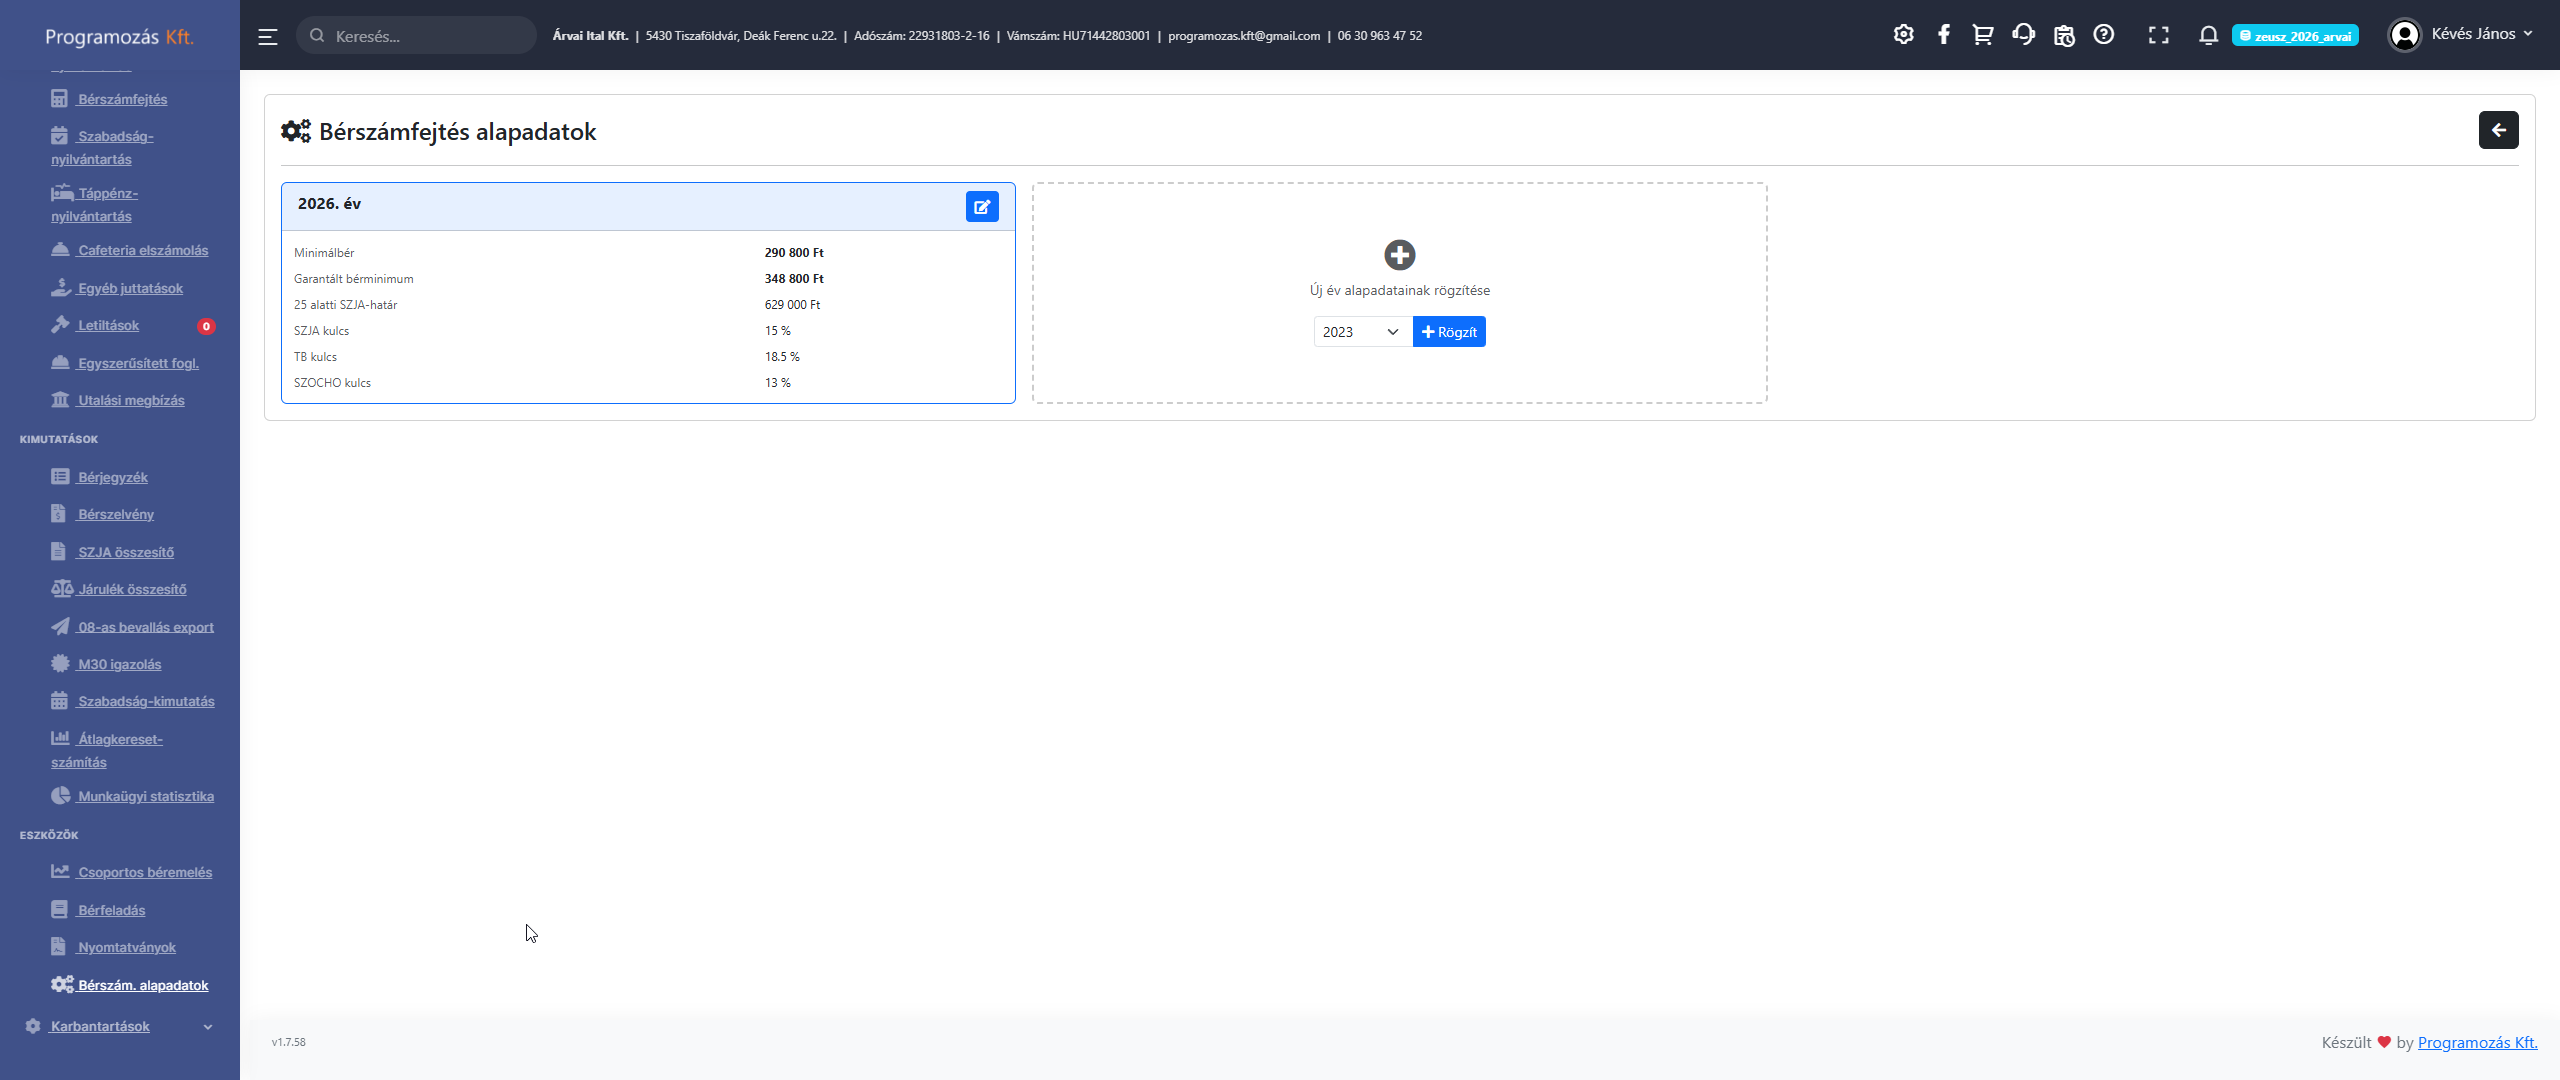The height and width of the screenshot is (1080, 2560).
Task: Expand the Karbantartások section
Action: point(120,1026)
